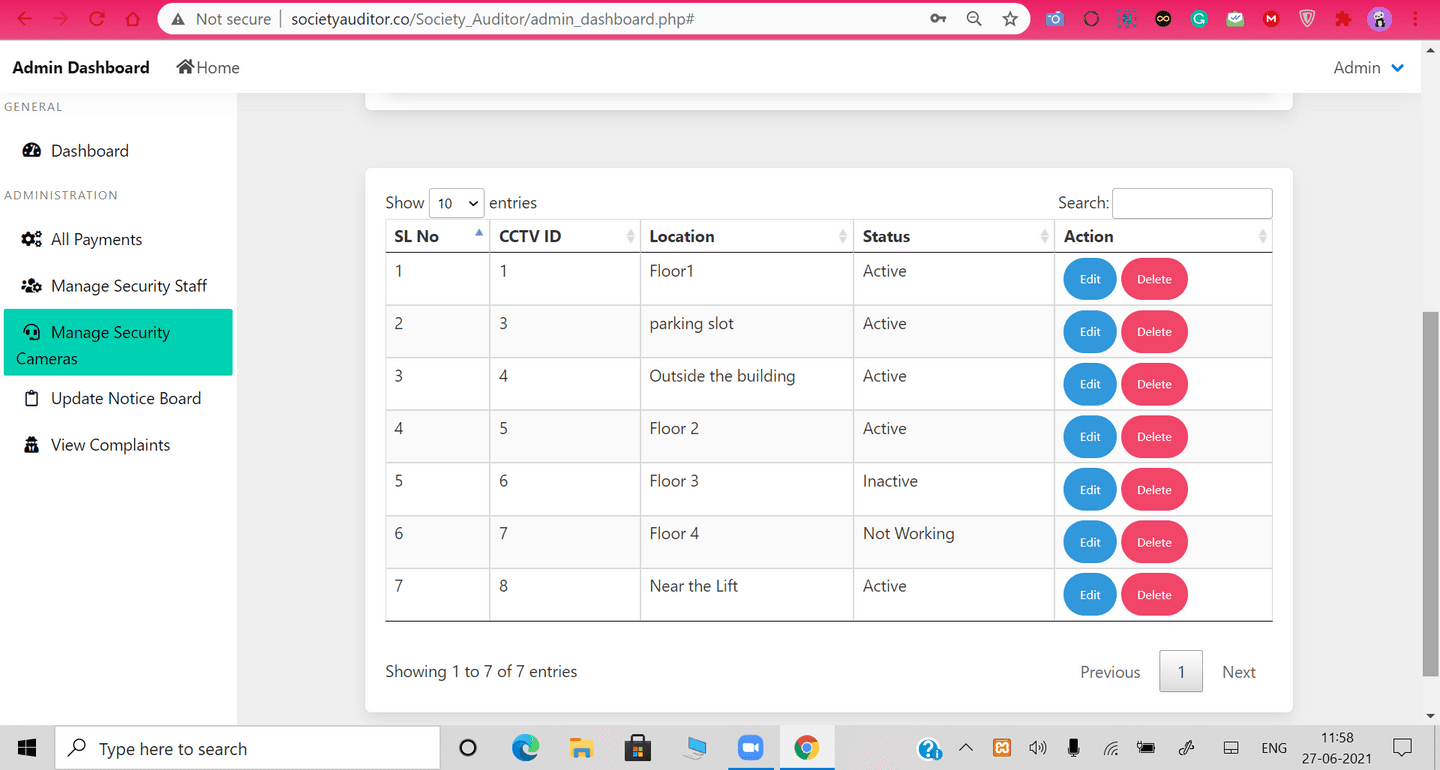
Task: Click the saved password key icon
Action: (x=938, y=19)
